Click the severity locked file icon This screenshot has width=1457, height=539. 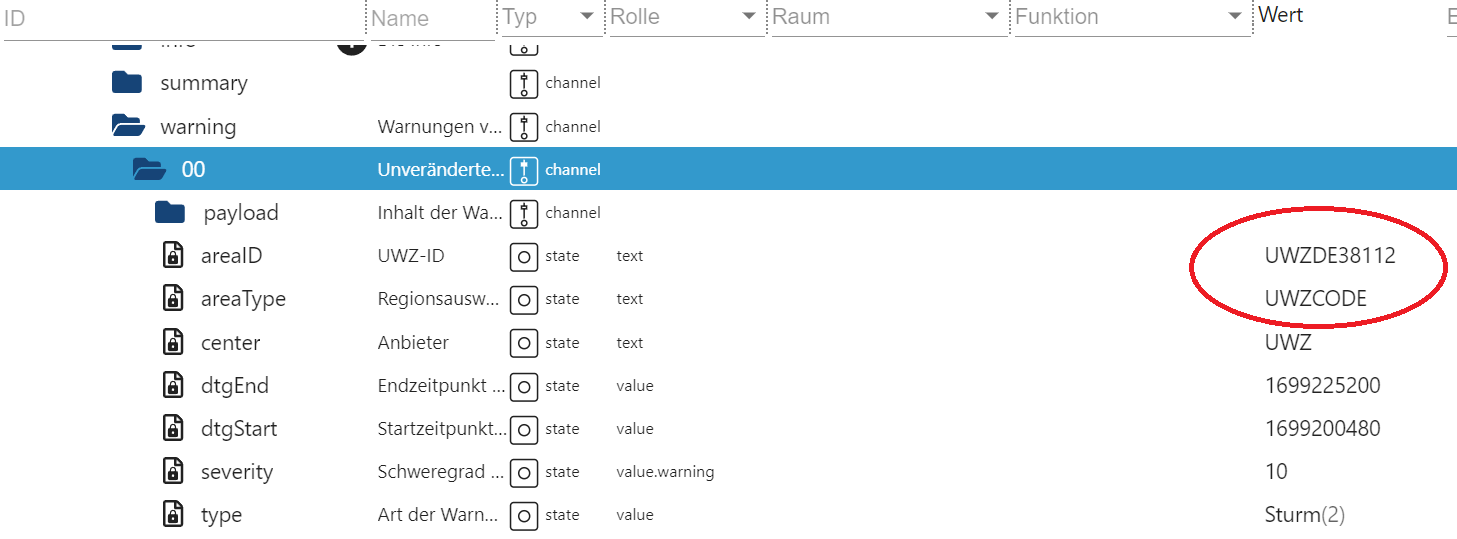(x=173, y=471)
